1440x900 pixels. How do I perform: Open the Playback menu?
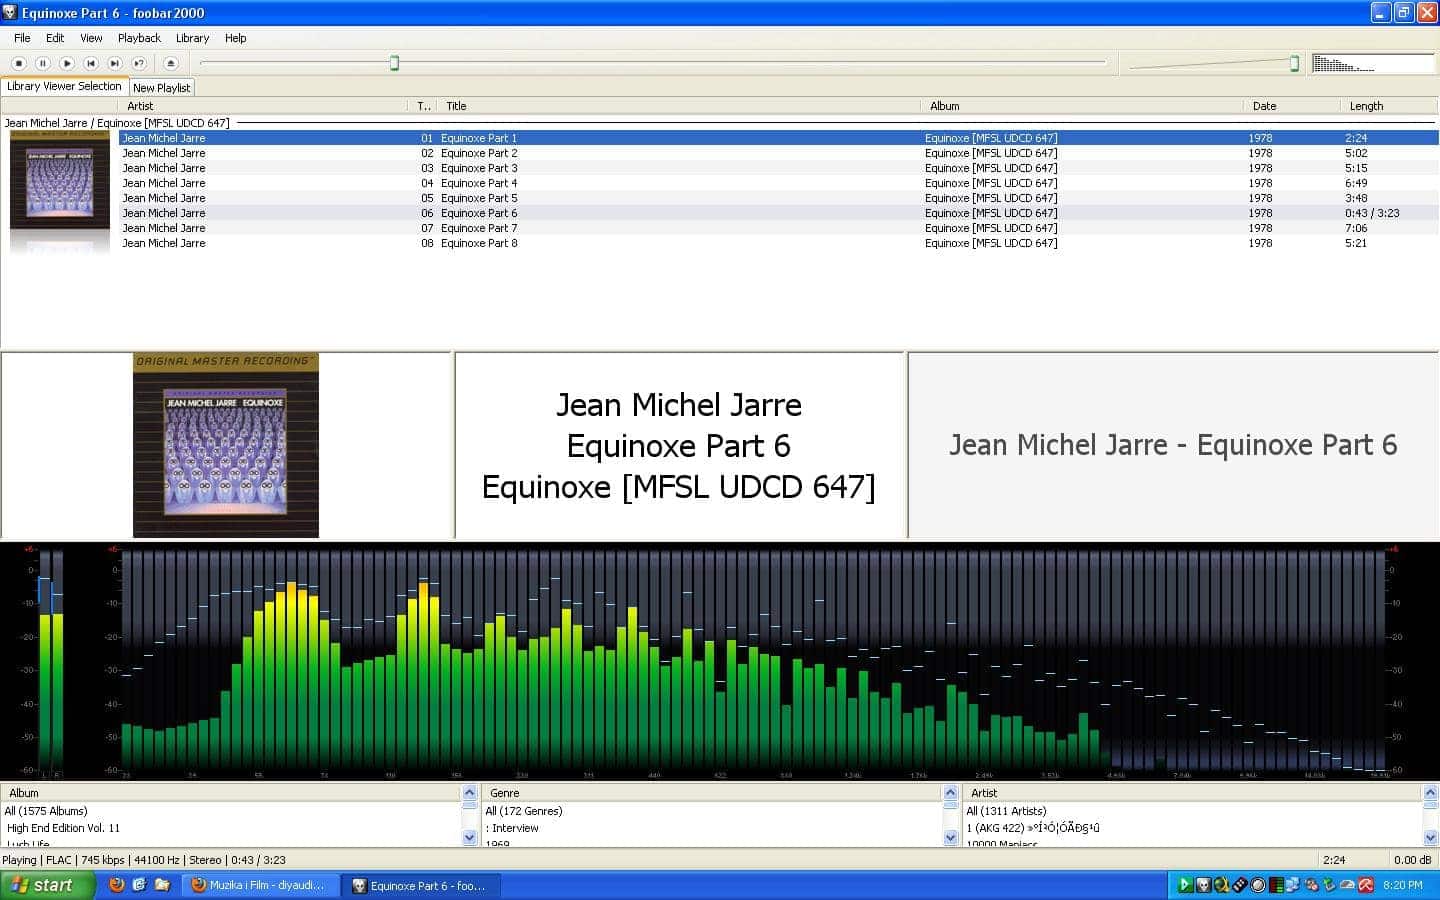tap(139, 38)
